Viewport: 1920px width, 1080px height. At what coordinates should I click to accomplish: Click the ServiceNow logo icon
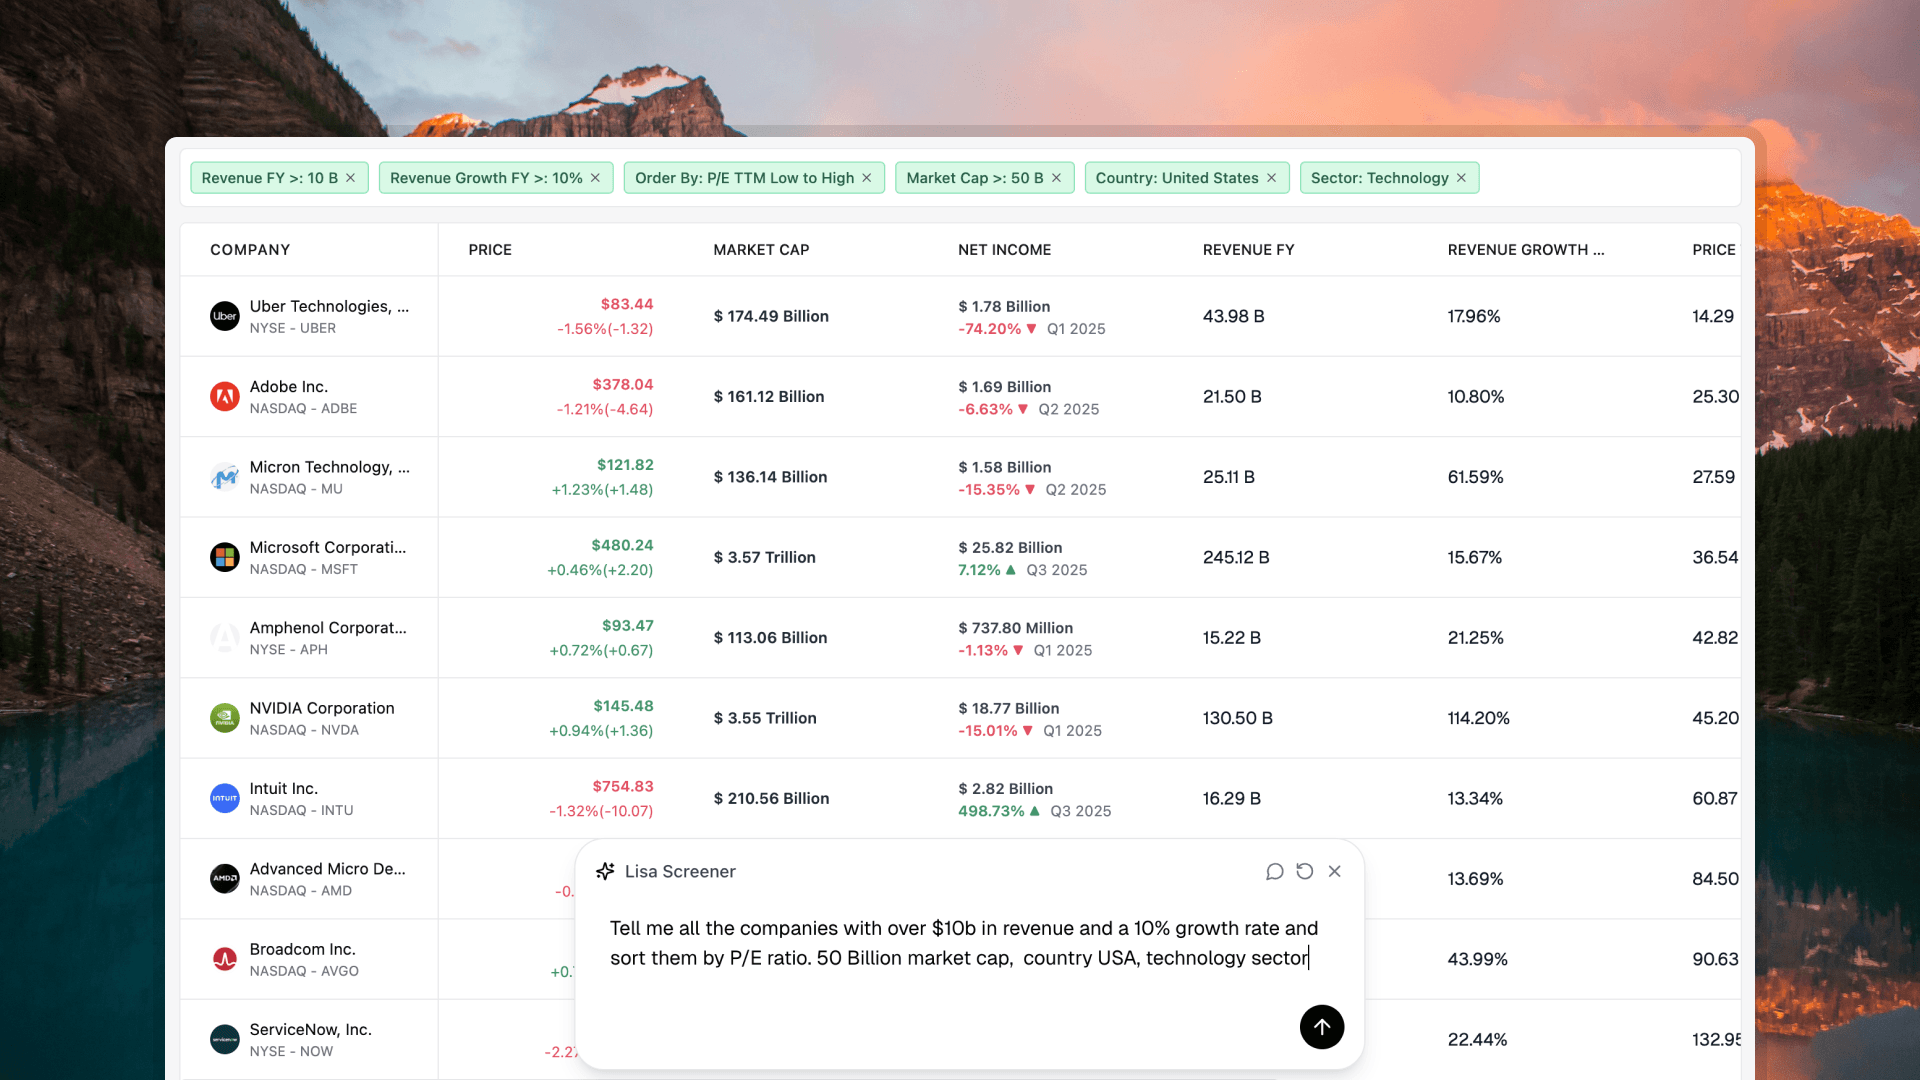pos(225,1039)
